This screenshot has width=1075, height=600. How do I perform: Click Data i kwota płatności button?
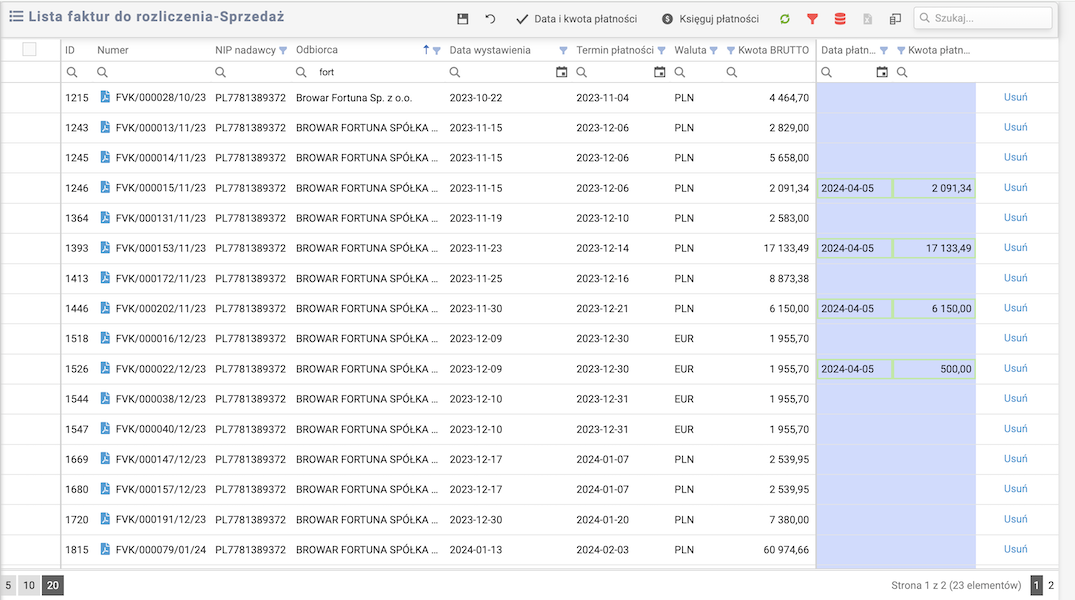[576, 19]
